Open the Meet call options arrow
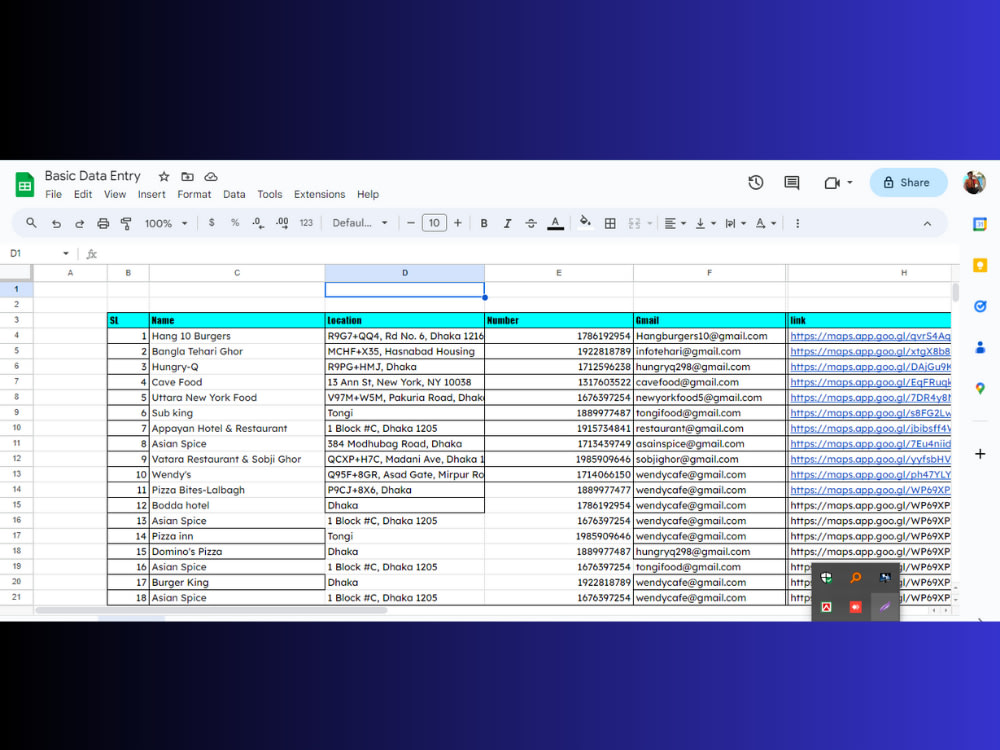The image size is (1000, 750). 849,183
